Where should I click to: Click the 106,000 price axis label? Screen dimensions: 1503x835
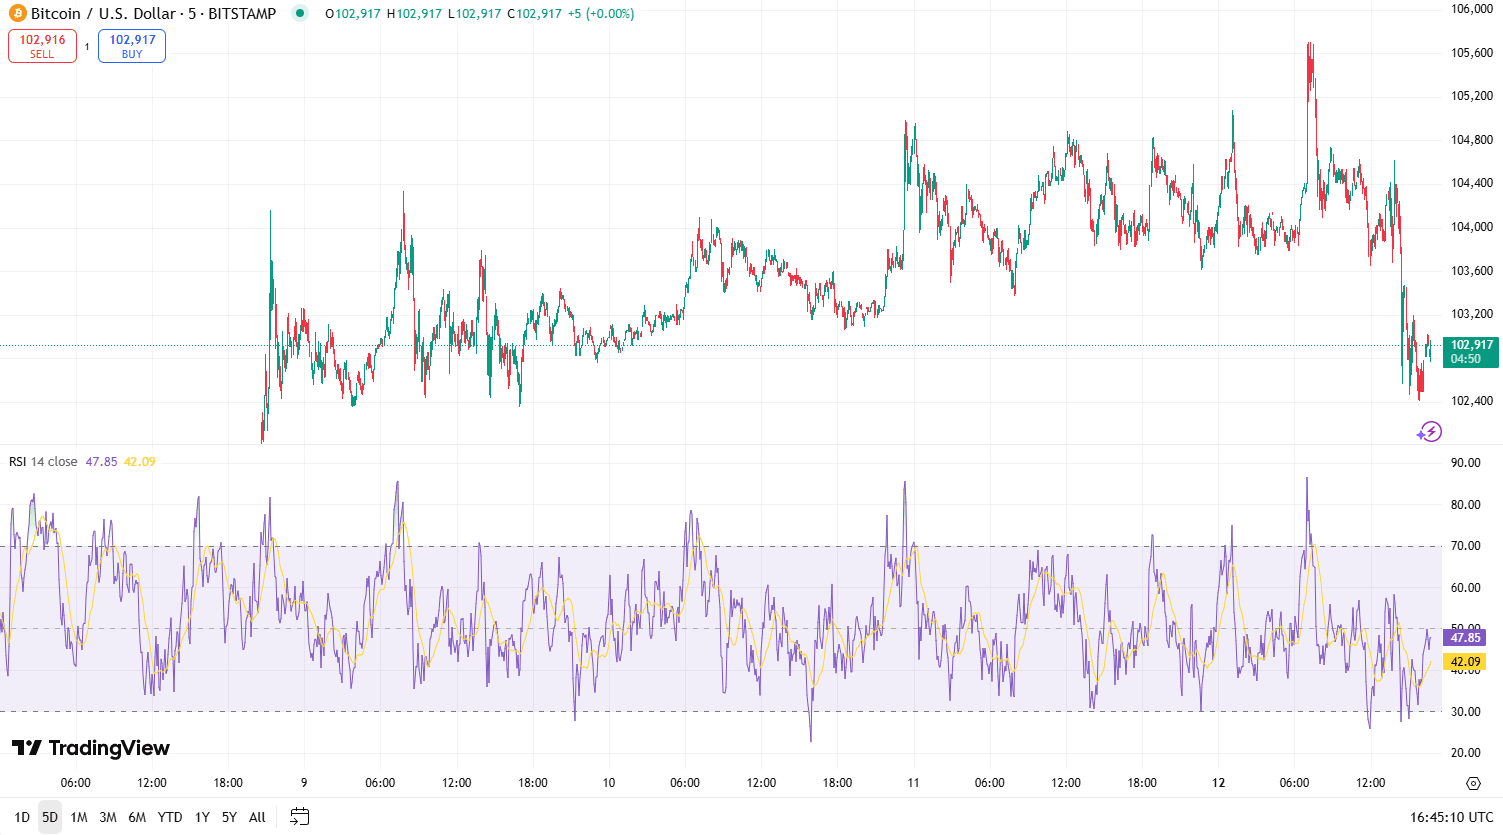click(x=1472, y=9)
